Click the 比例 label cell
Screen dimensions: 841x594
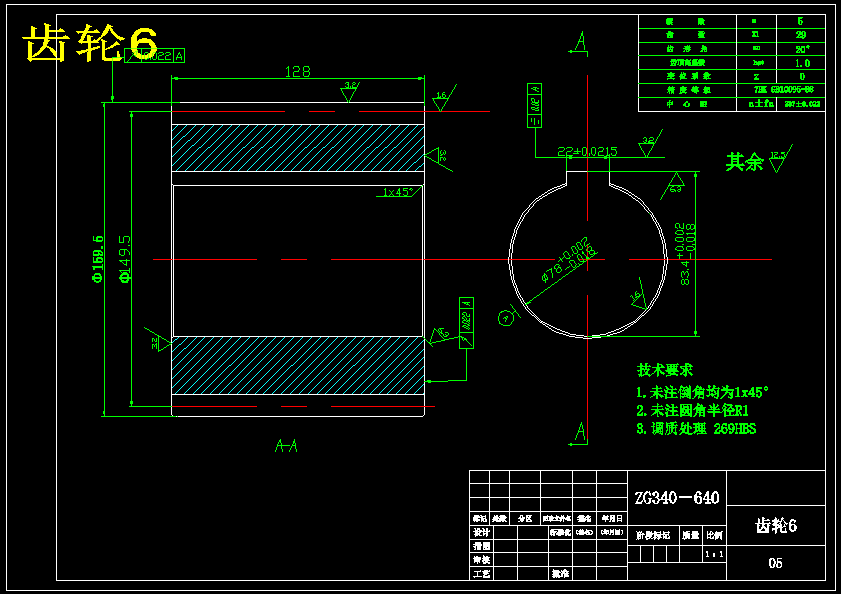tap(714, 535)
